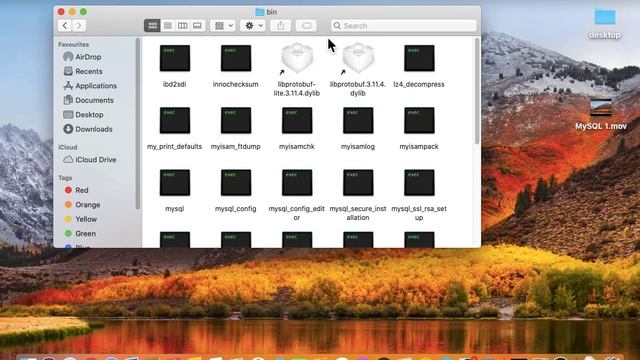The image size is (640, 360).
Task: Open the gear Action menu
Action: pyautogui.click(x=253, y=26)
